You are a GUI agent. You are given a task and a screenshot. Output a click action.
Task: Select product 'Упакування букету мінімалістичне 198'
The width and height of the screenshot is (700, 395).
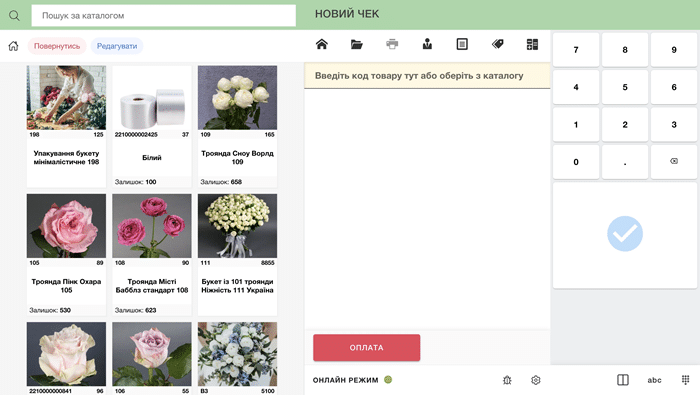pyautogui.click(x=66, y=126)
